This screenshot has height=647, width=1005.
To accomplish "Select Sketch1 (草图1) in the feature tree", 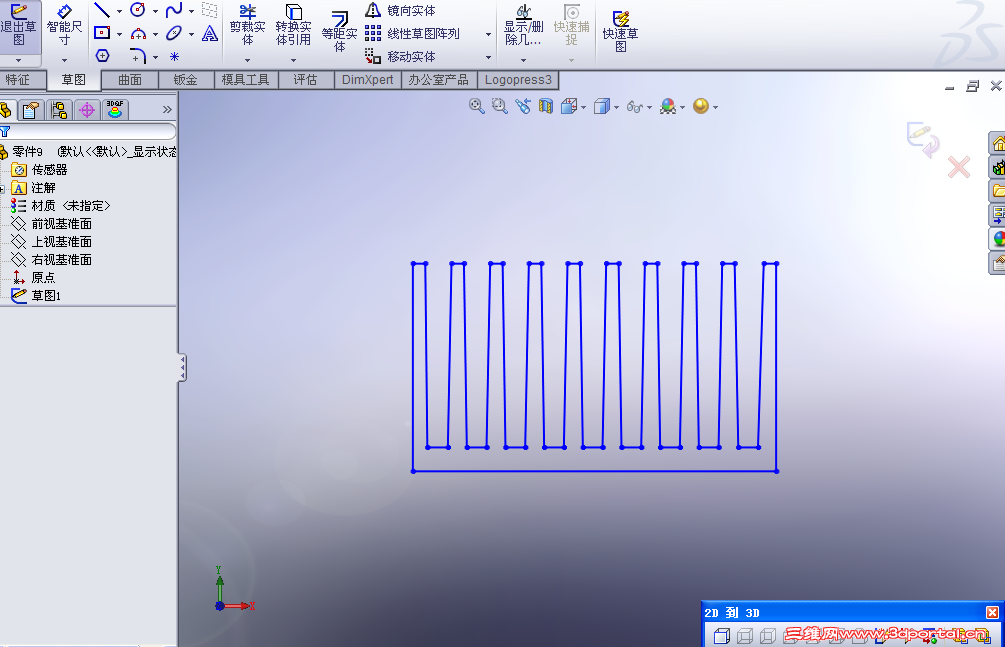I will (x=37, y=296).
